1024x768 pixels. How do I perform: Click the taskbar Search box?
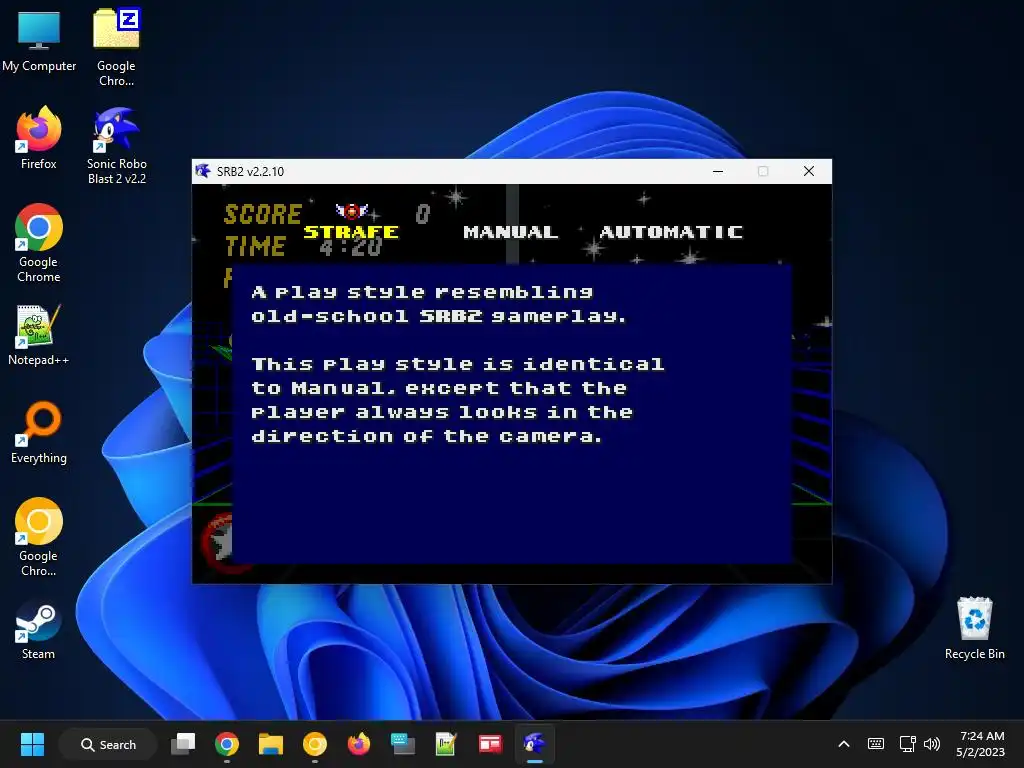[108, 744]
